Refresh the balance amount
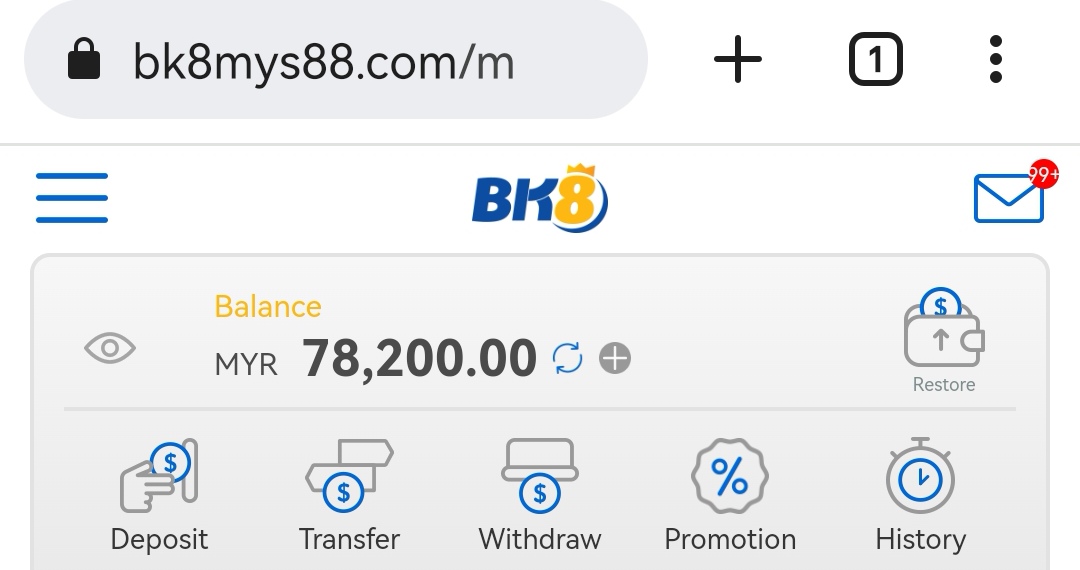This screenshot has height=570, width=1080. (568, 359)
